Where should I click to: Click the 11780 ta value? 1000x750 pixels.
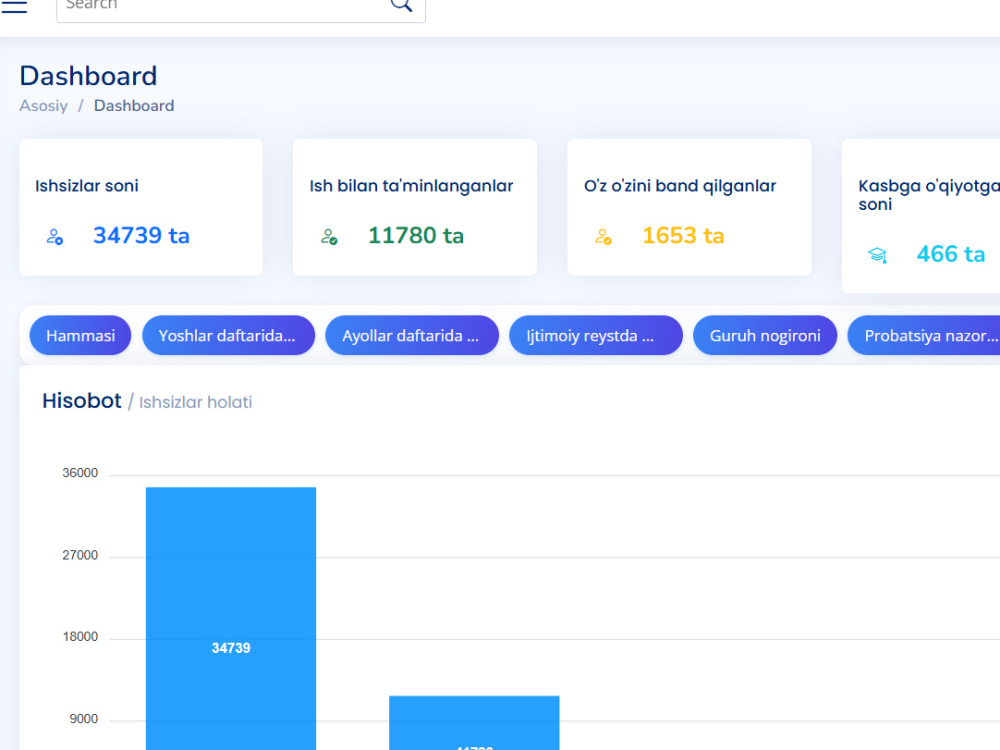(416, 235)
